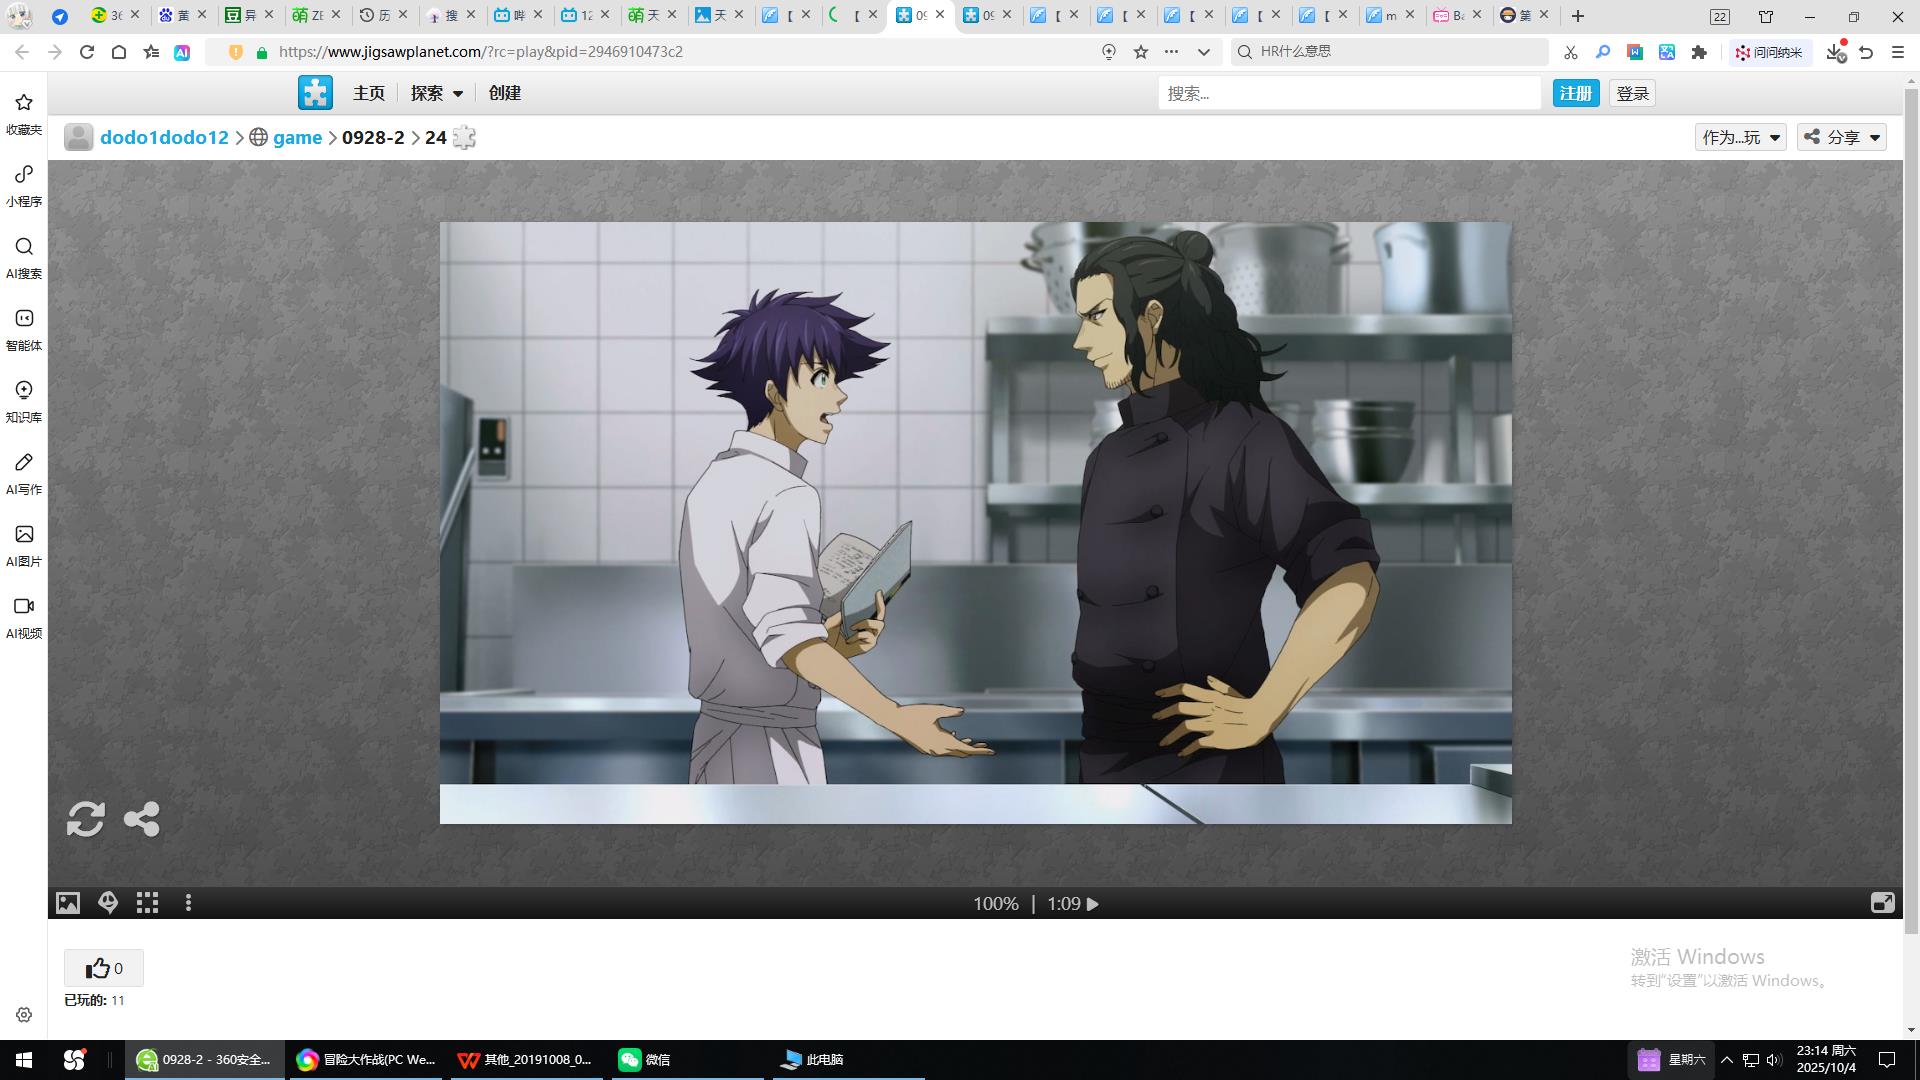Expand the 探索 dropdown menu

tap(437, 93)
